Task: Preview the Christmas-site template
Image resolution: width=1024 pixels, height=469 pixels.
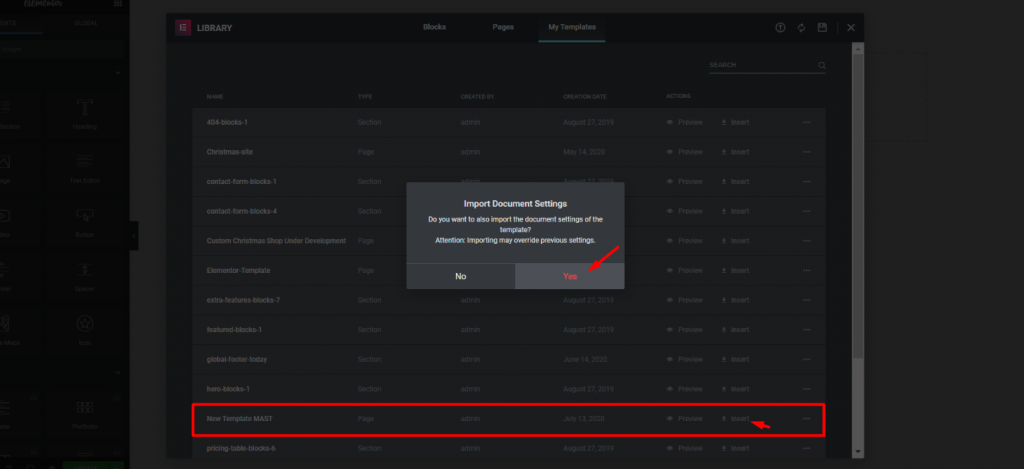Action: 685,152
